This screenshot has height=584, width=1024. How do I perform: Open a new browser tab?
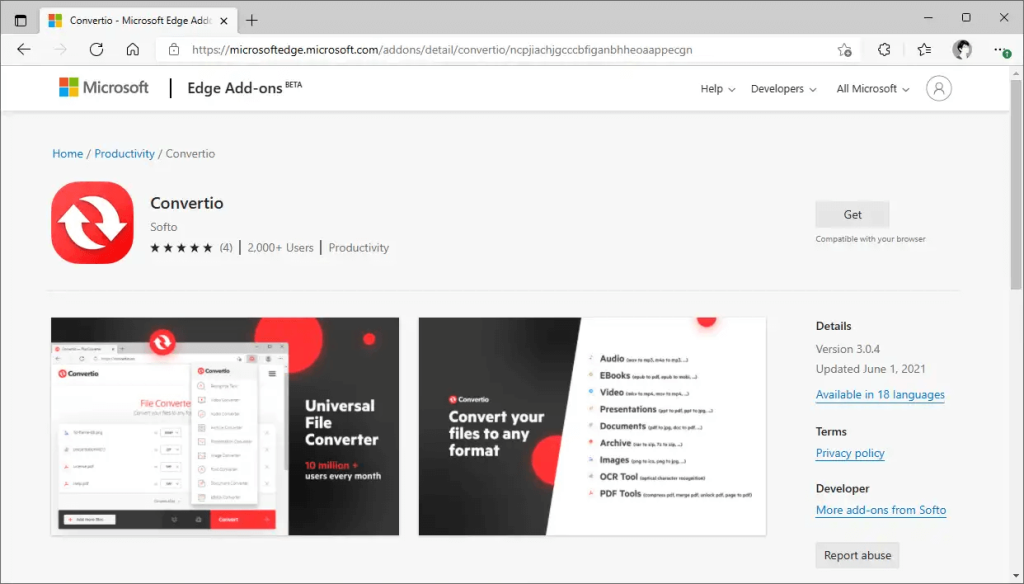[x=252, y=19]
